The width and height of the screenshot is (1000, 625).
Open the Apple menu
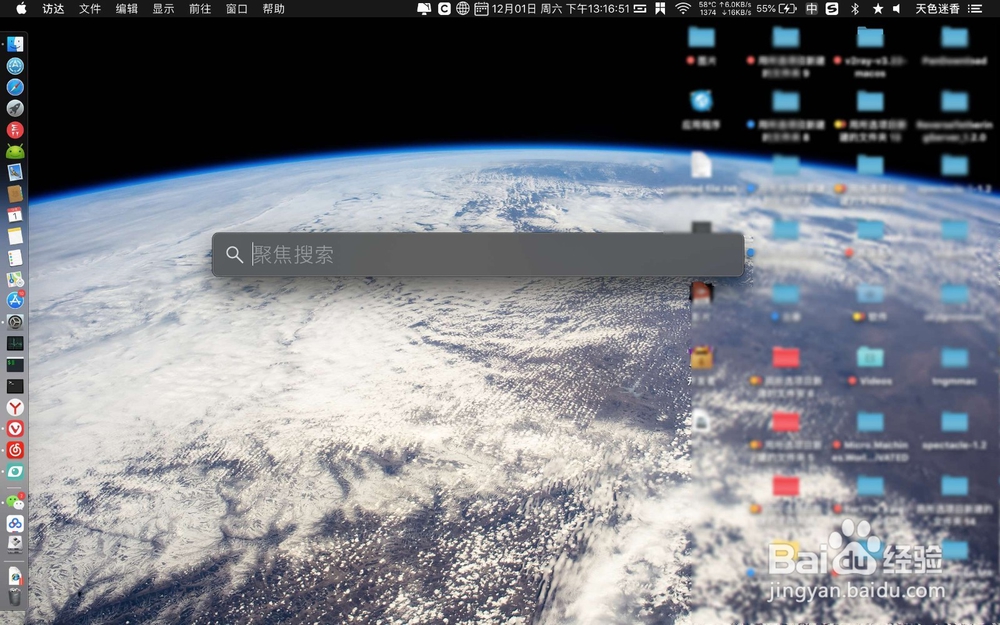(21, 8)
